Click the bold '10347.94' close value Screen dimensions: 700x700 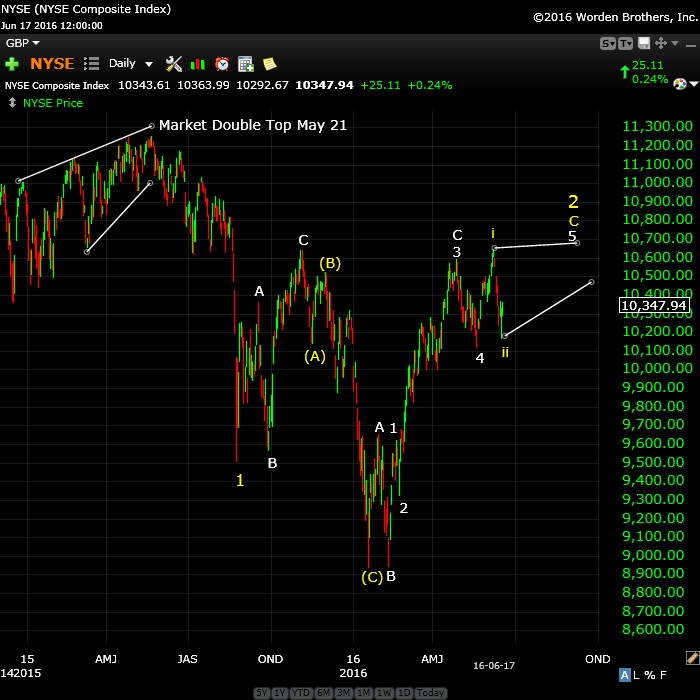(324, 85)
